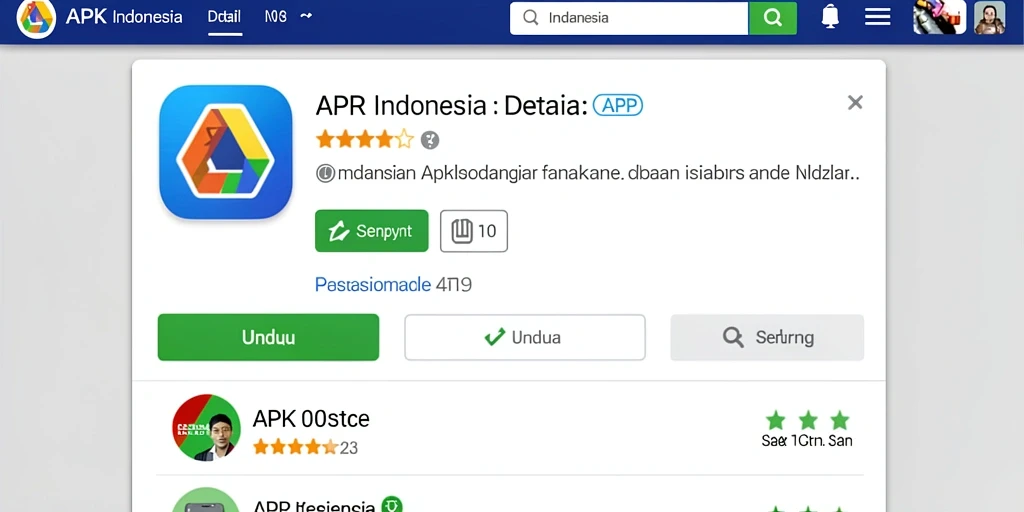1024x512 pixels.
Task: Click the Serlurng search button
Action: [767, 337]
